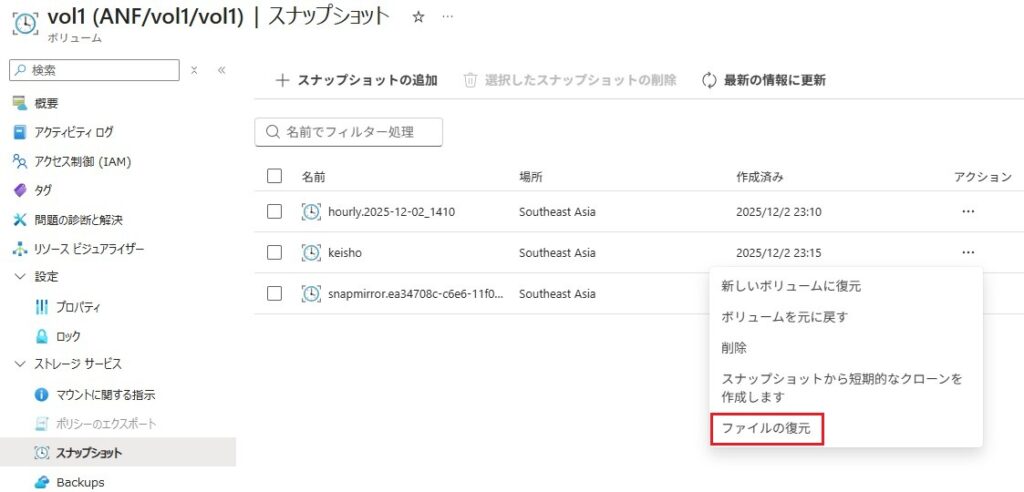1024x492 pixels.
Task: Open アクセス制御 (IAM) page
Action: pos(82,161)
